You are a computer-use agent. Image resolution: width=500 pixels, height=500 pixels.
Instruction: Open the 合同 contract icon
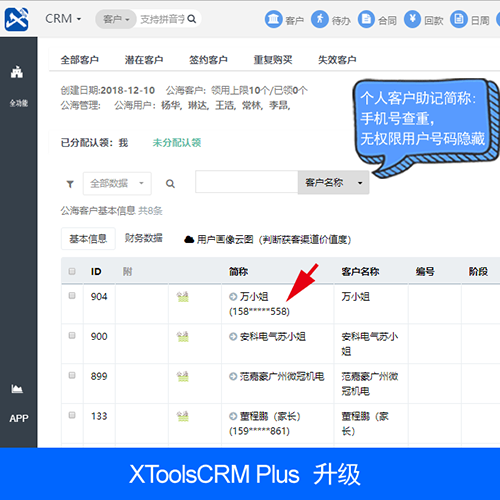point(366,19)
